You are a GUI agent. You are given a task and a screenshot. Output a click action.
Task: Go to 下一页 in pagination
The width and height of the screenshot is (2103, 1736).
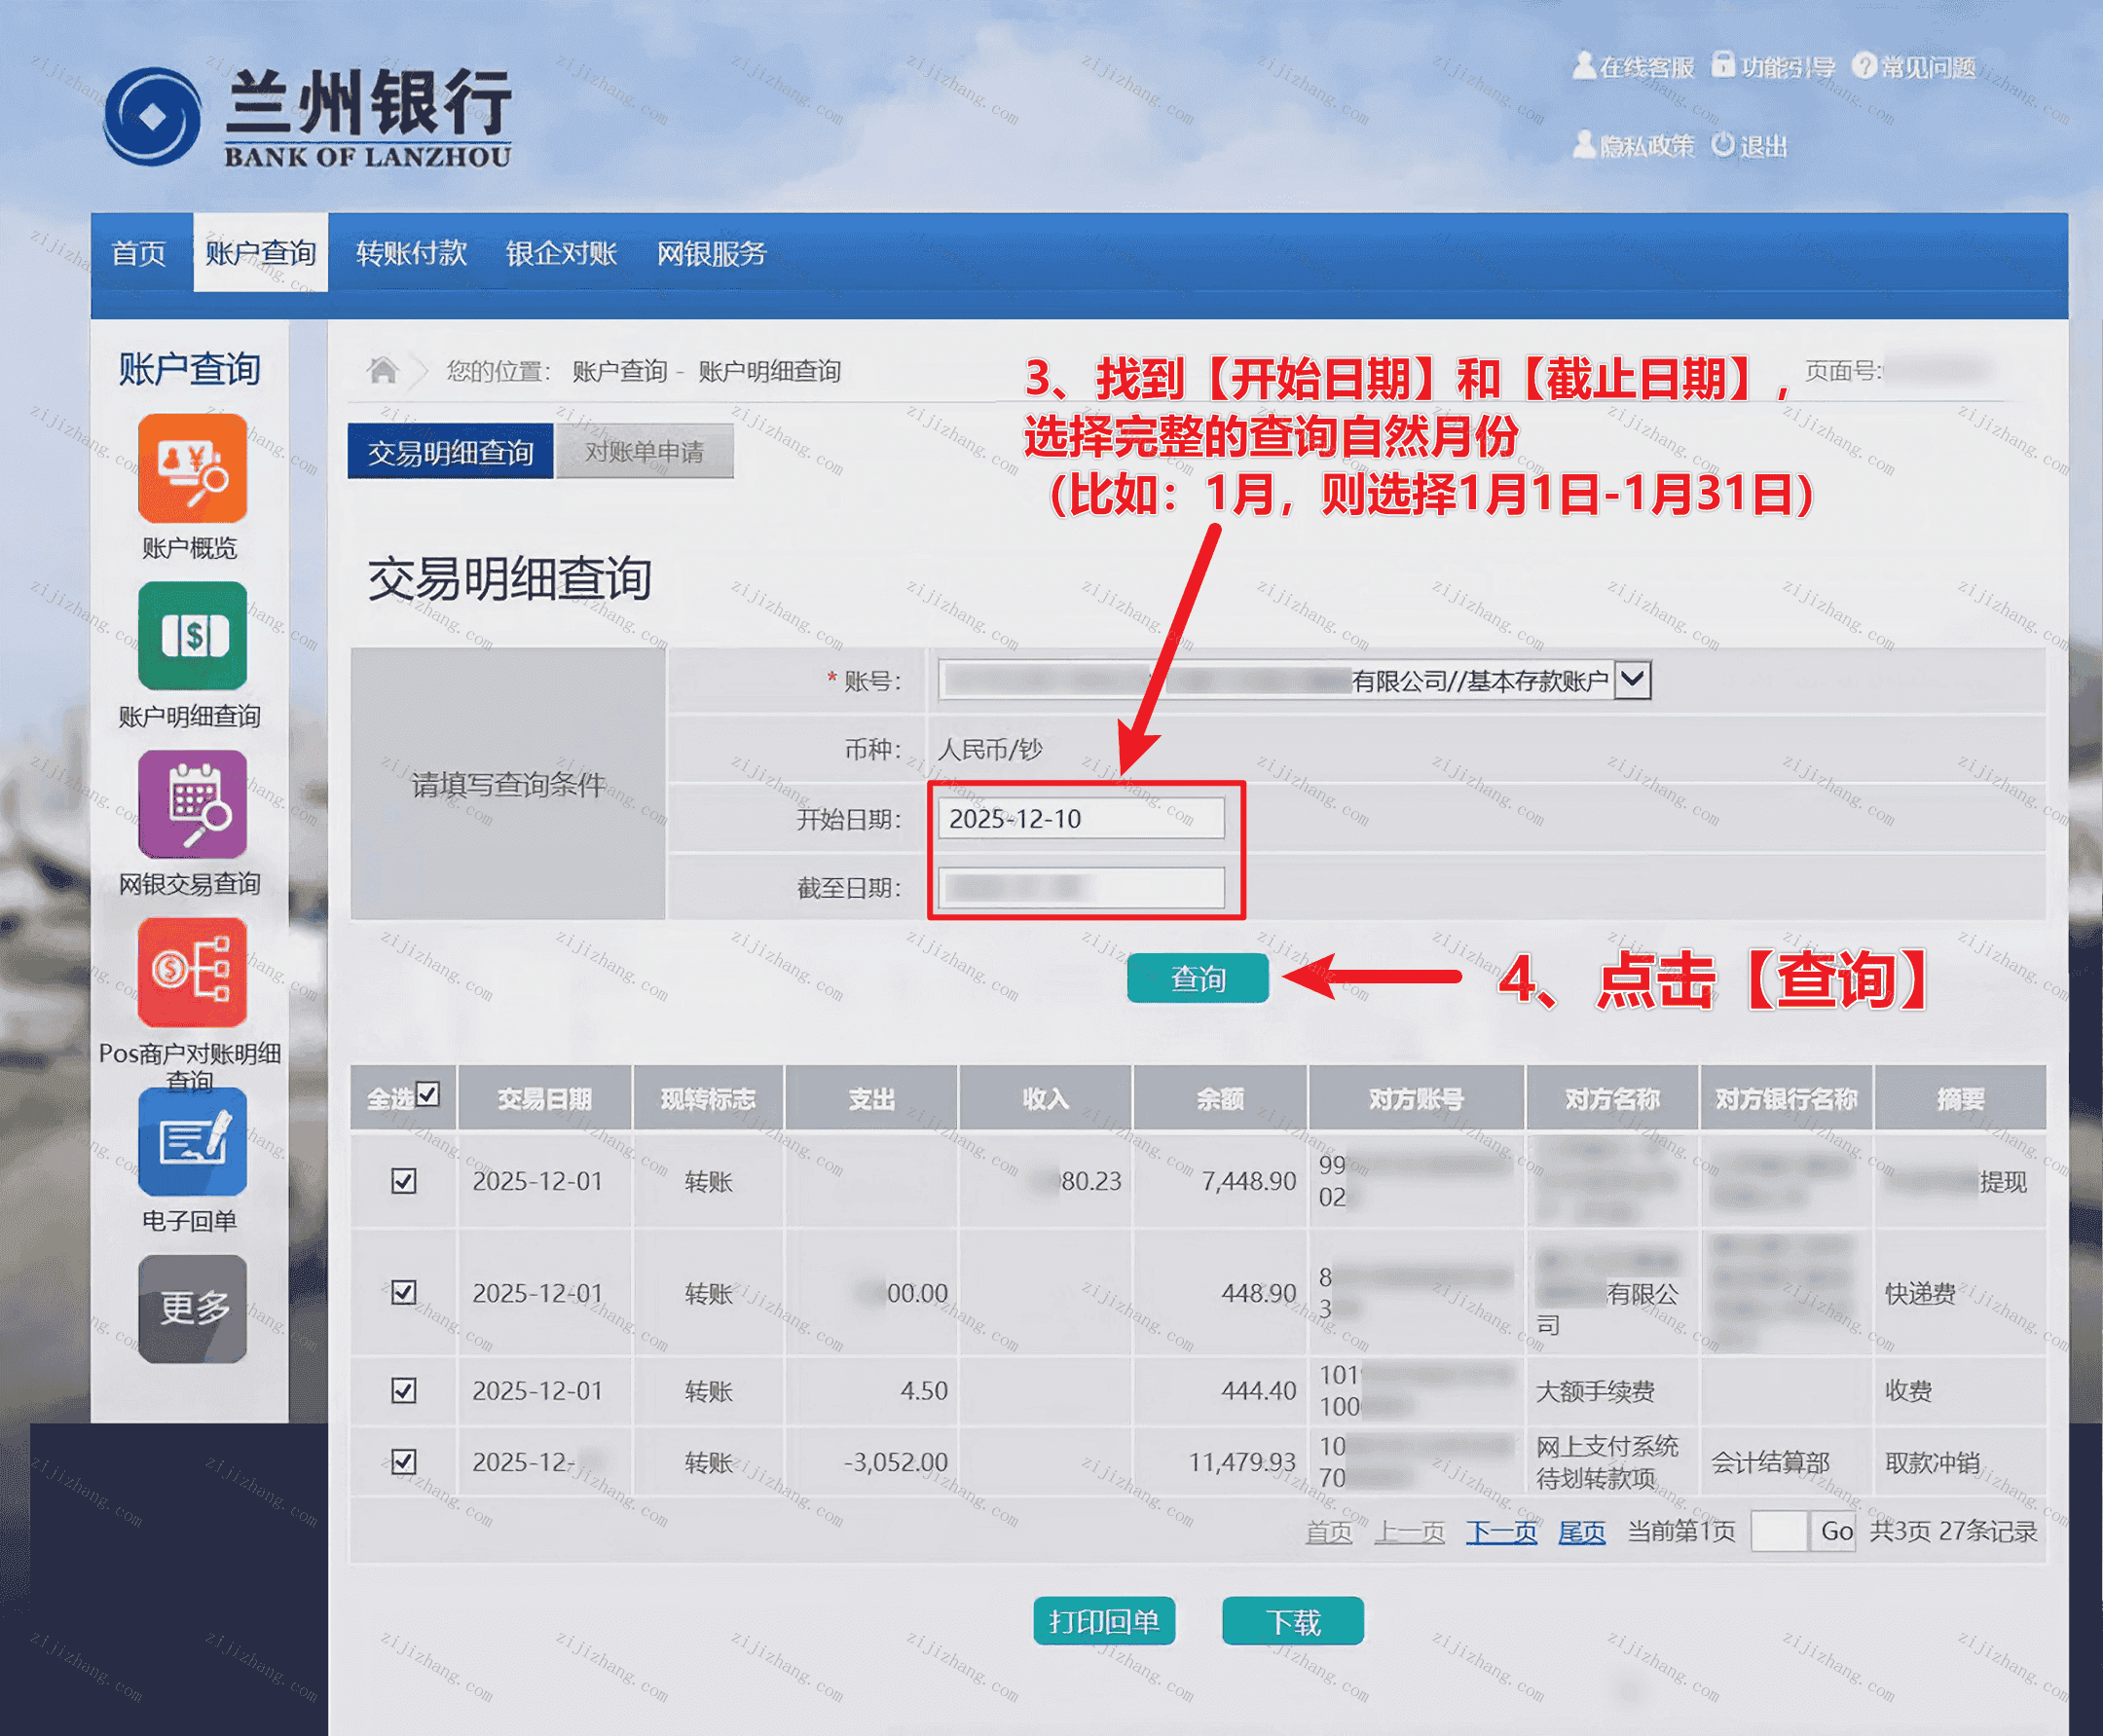click(x=1500, y=1532)
